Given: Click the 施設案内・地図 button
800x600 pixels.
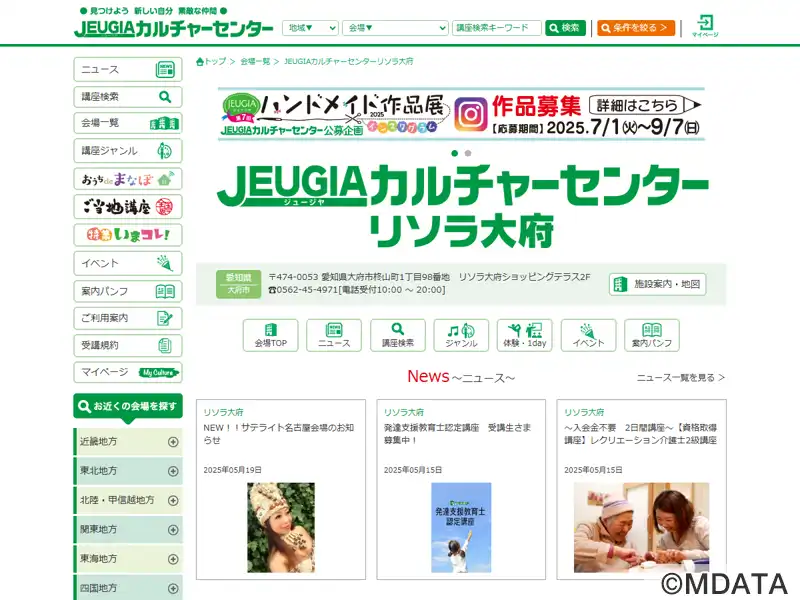Looking at the screenshot, I should click(657, 284).
